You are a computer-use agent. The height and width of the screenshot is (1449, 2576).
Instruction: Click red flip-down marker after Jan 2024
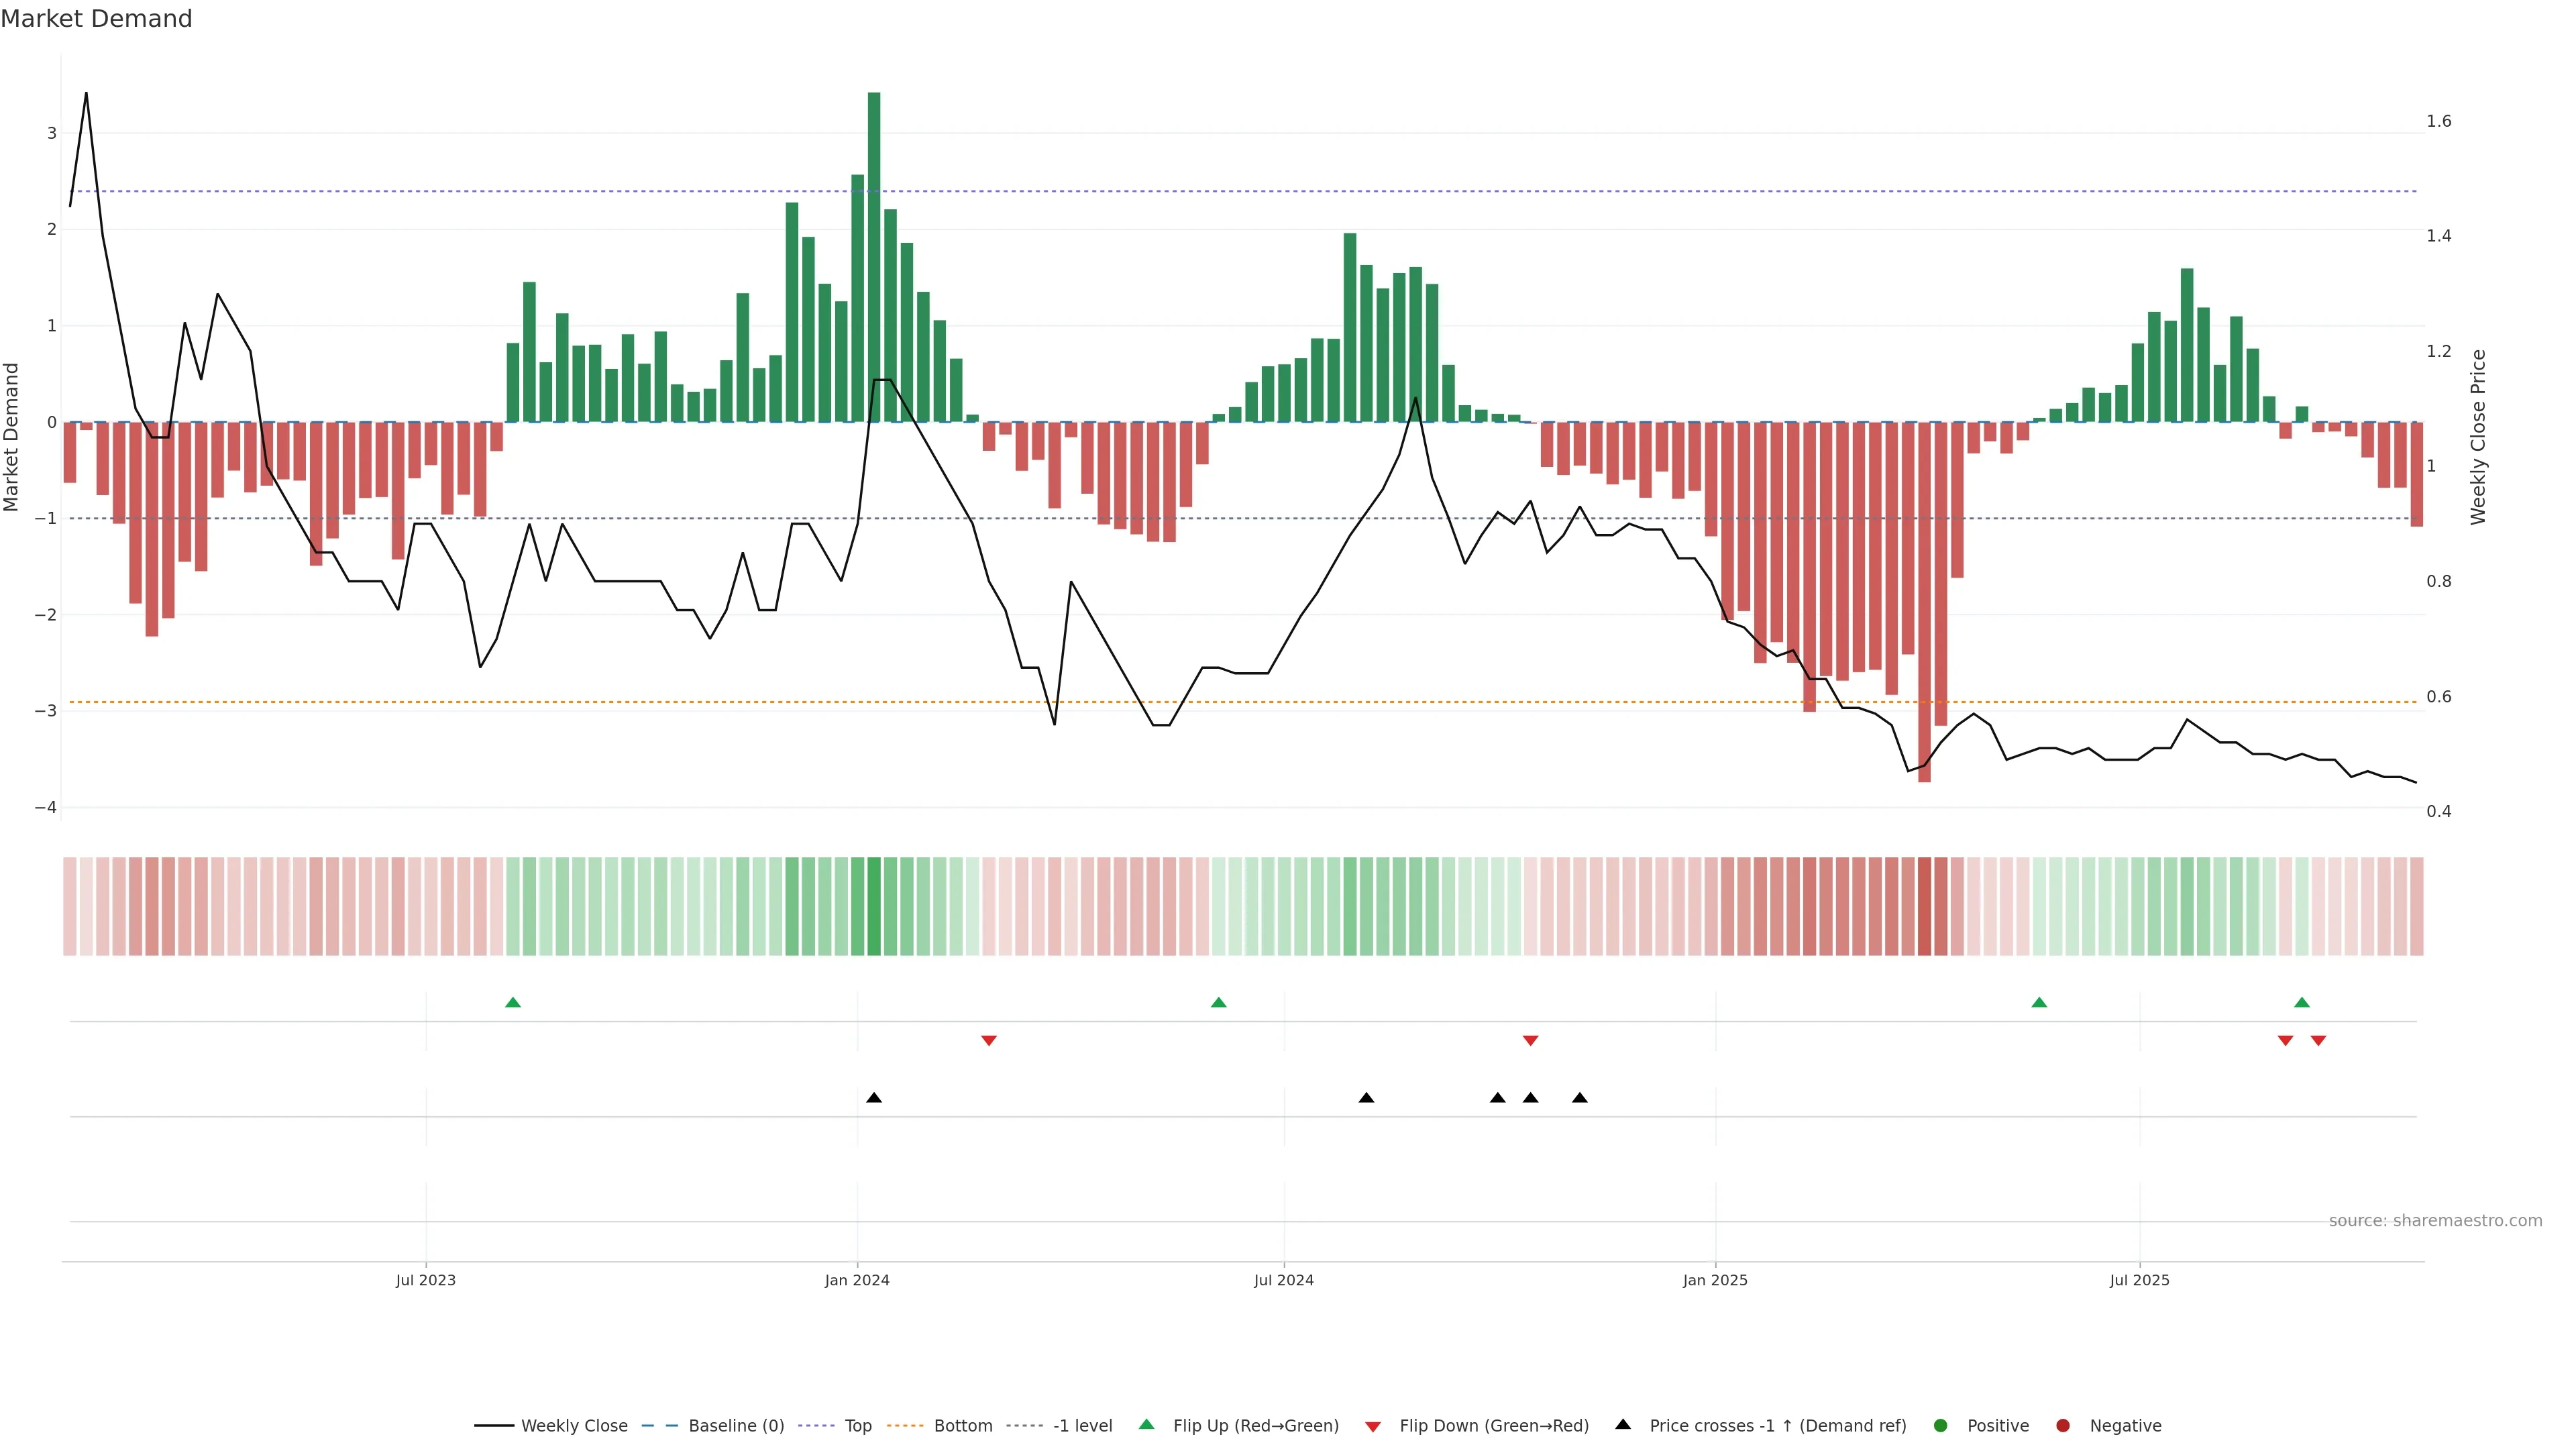pyautogui.click(x=989, y=1041)
